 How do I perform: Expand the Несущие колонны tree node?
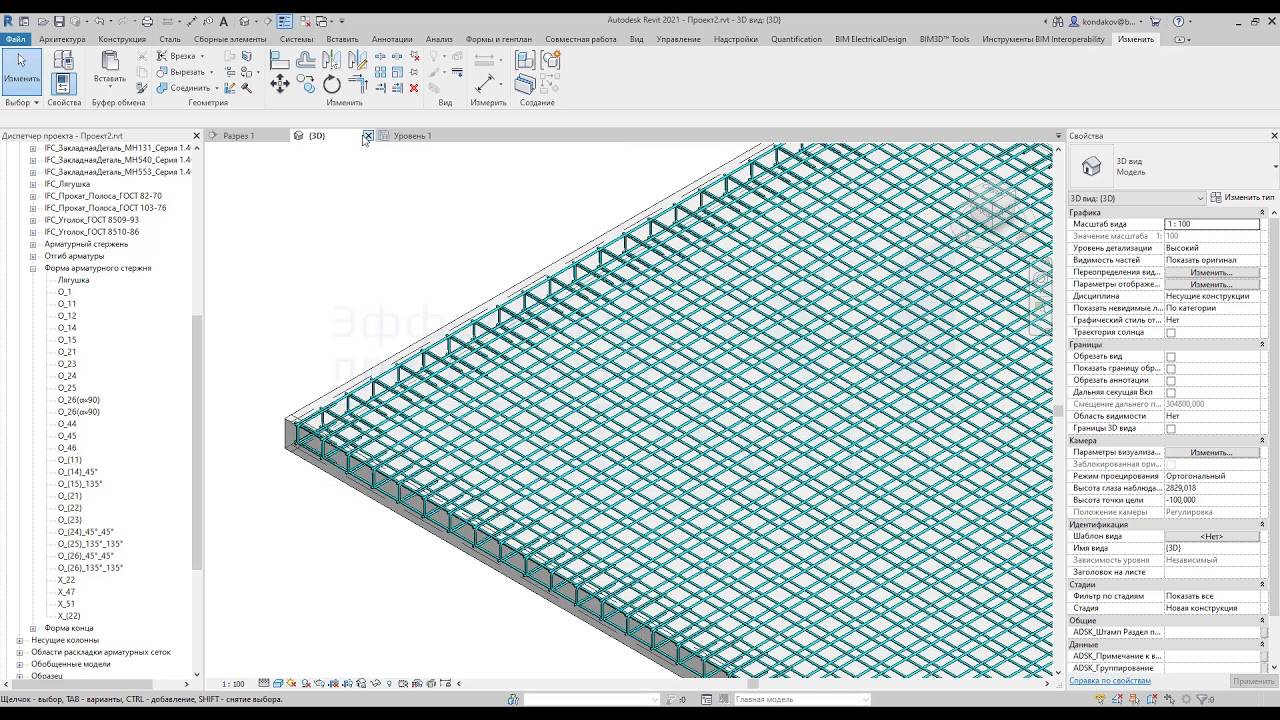(x=20, y=640)
